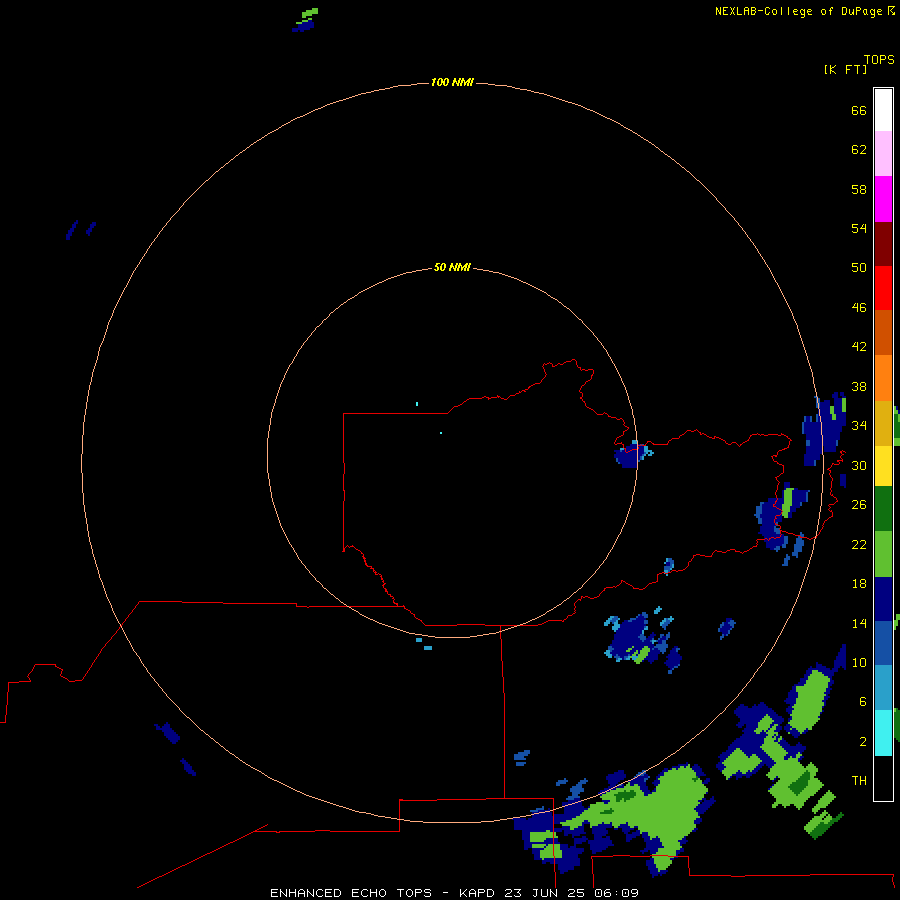Select the "42" scale value
Screen dimensions: 900x900
859,347
